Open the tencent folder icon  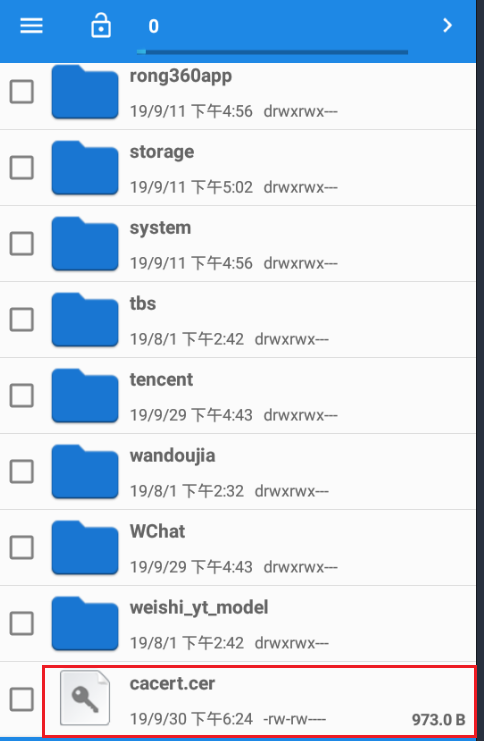point(85,396)
